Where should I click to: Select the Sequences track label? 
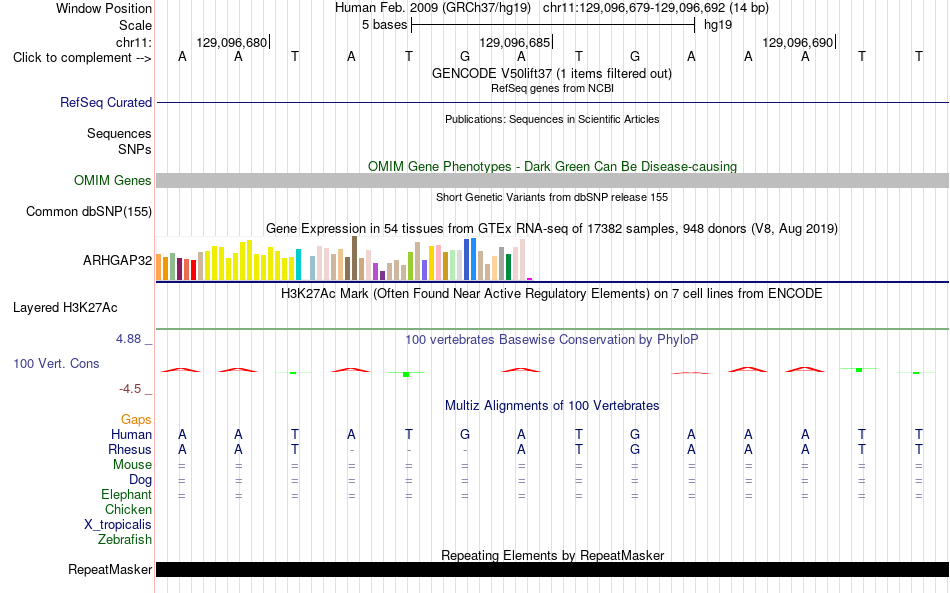[119, 133]
